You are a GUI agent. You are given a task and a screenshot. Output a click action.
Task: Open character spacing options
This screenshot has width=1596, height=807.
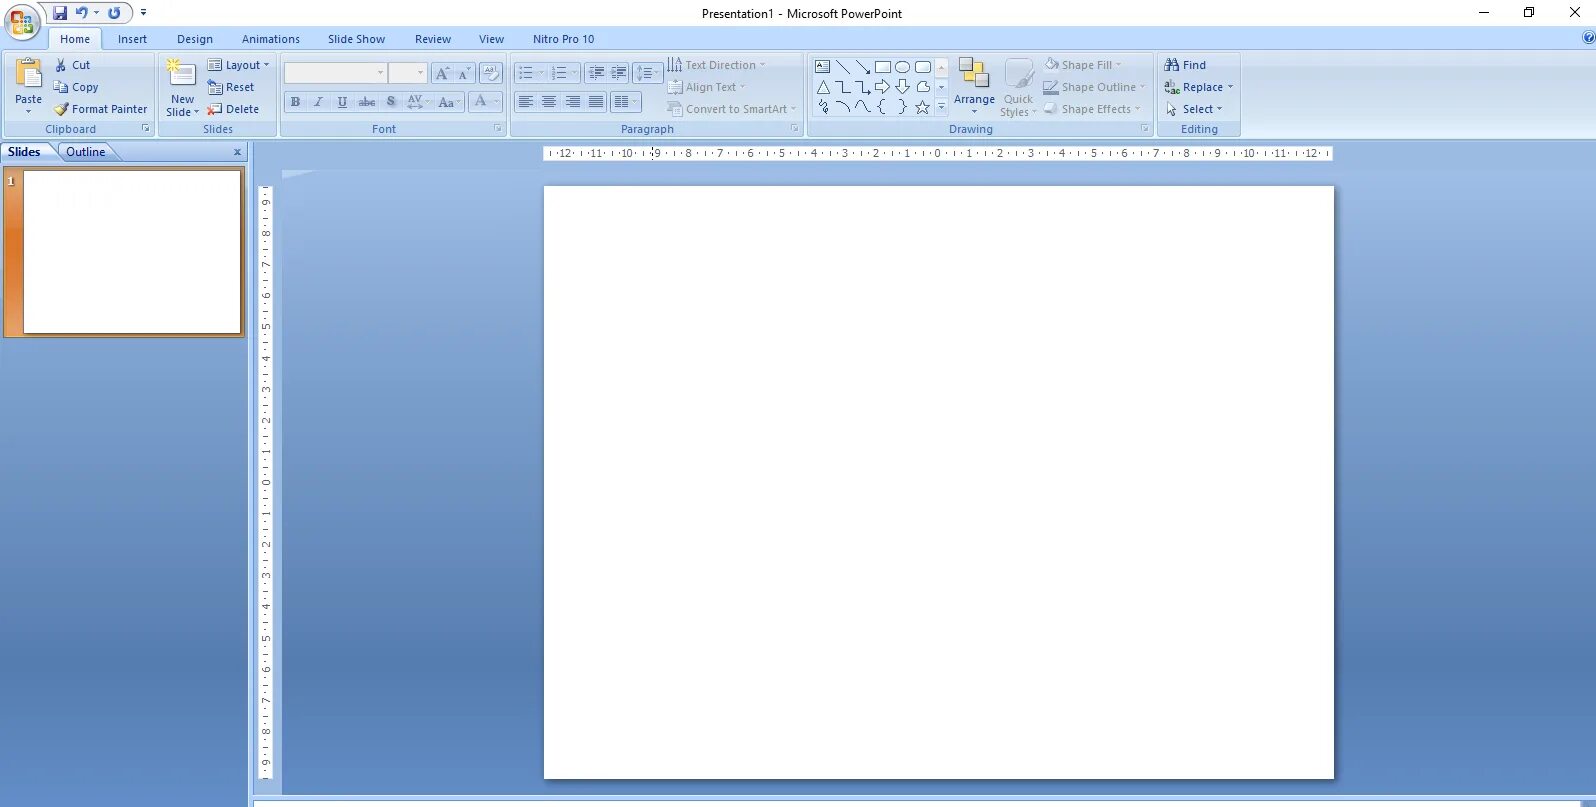coord(419,102)
